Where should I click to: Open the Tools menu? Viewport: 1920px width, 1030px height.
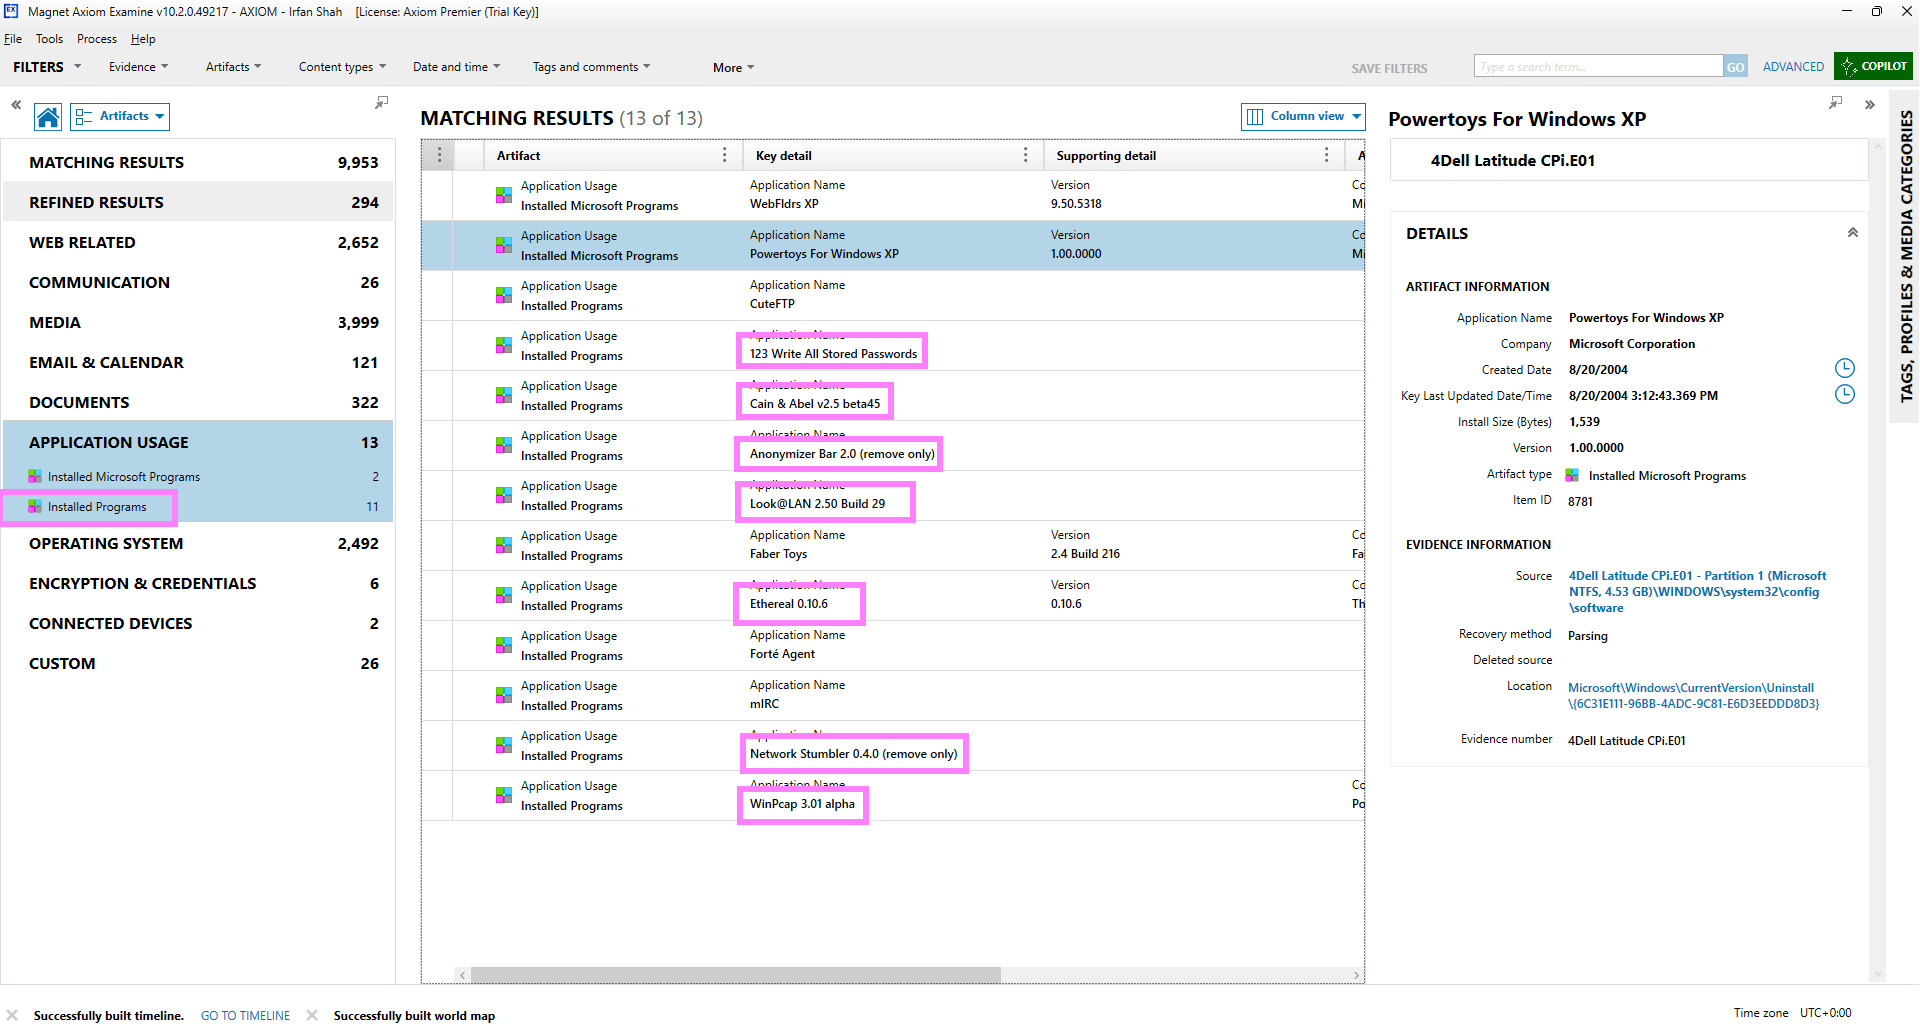point(49,39)
